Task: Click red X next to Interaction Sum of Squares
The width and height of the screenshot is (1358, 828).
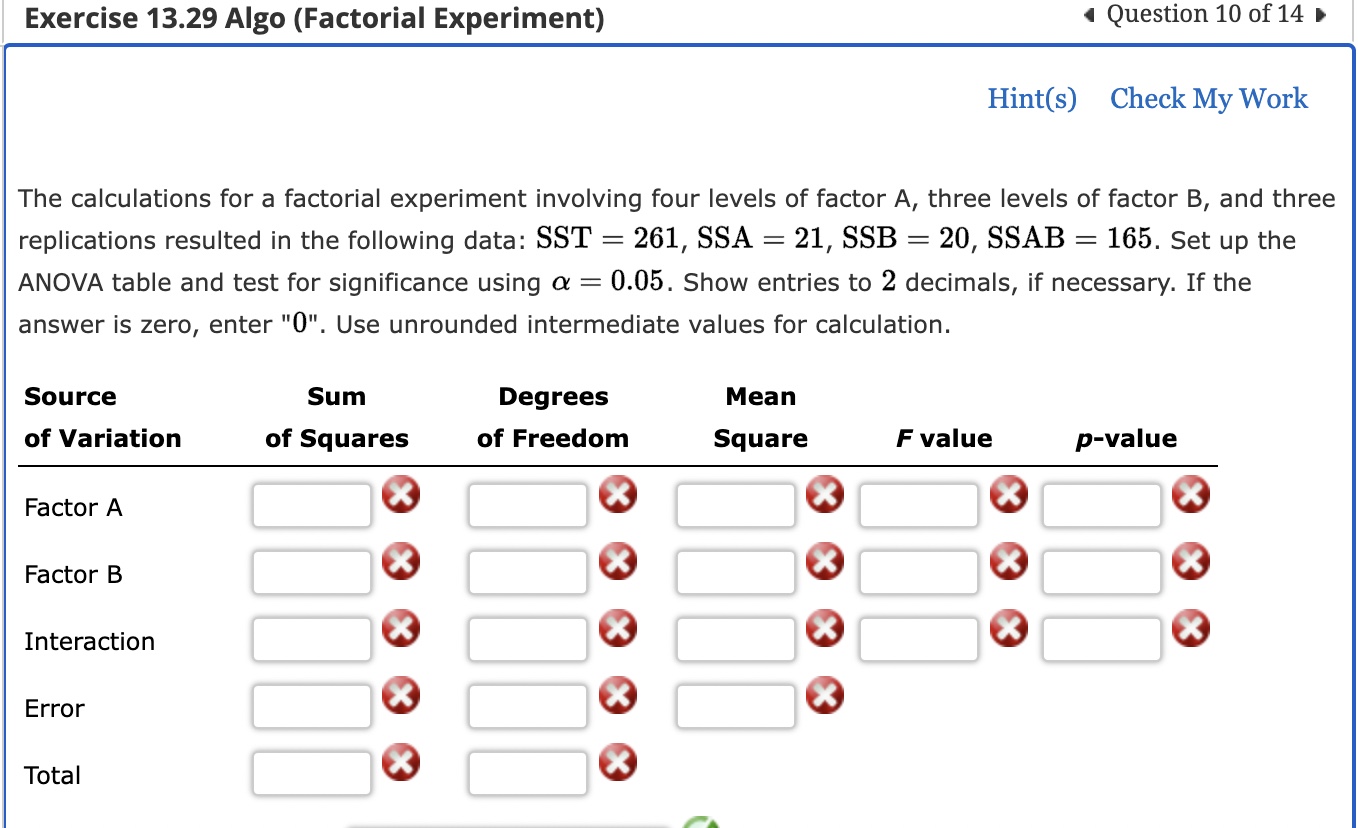Action: pos(401,628)
